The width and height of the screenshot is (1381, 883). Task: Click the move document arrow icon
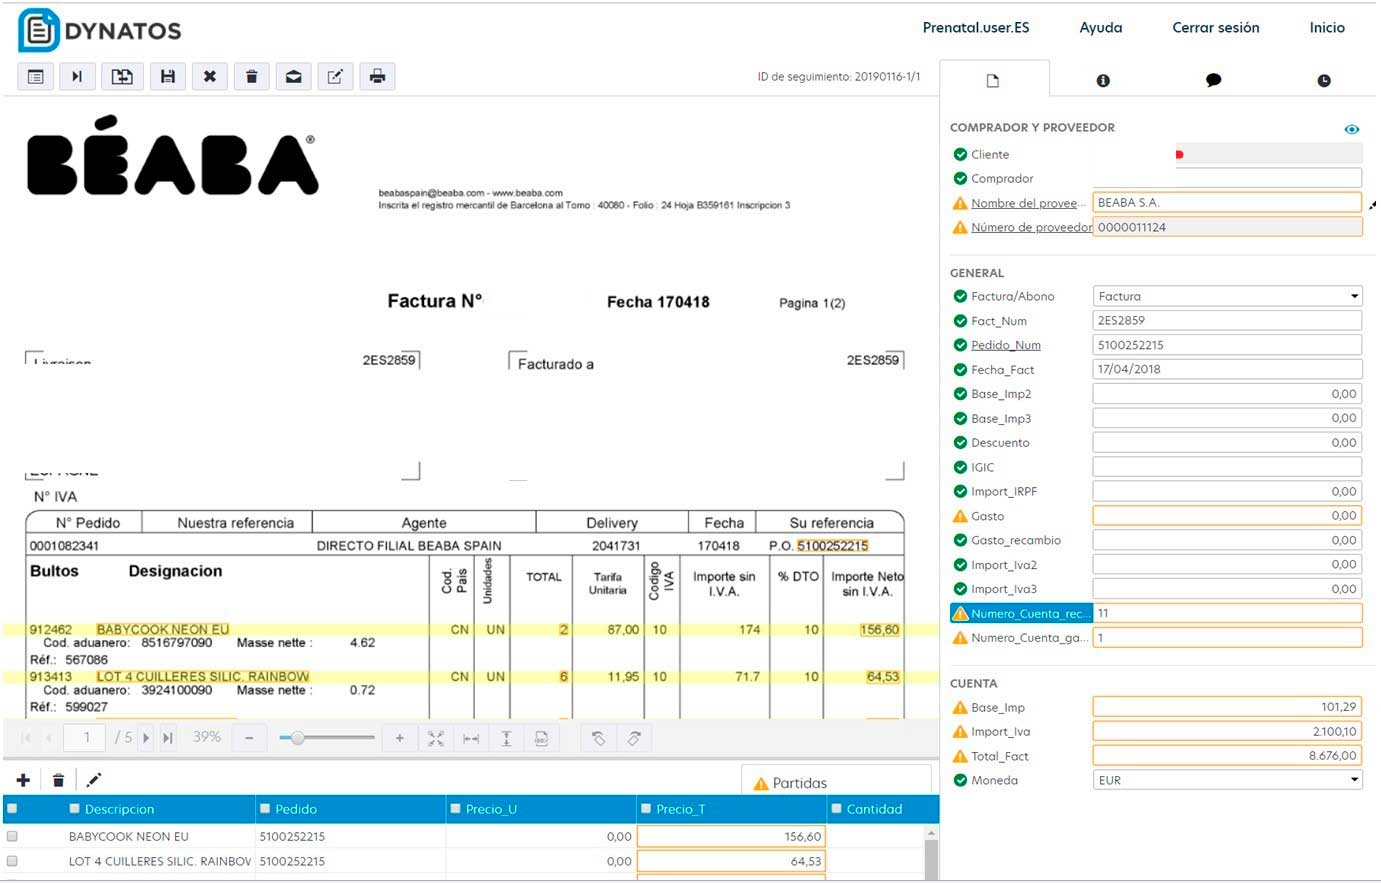pos(122,76)
